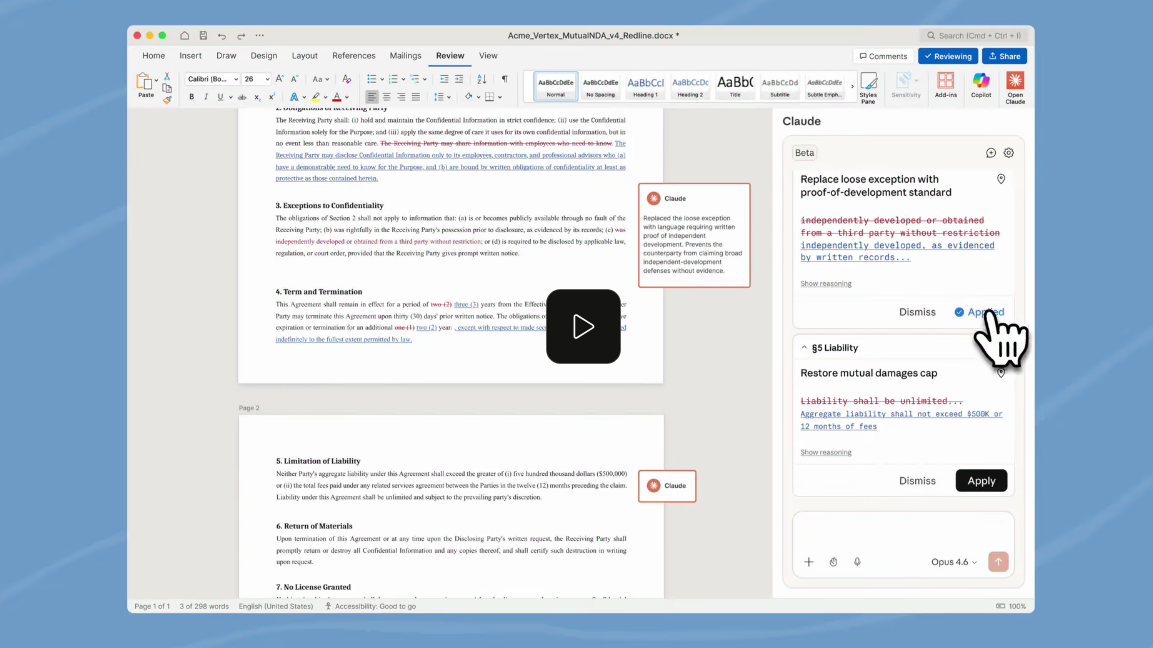This screenshot has width=1153, height=648.
Task: Open the References tab
Action: [x=354, y=56]
